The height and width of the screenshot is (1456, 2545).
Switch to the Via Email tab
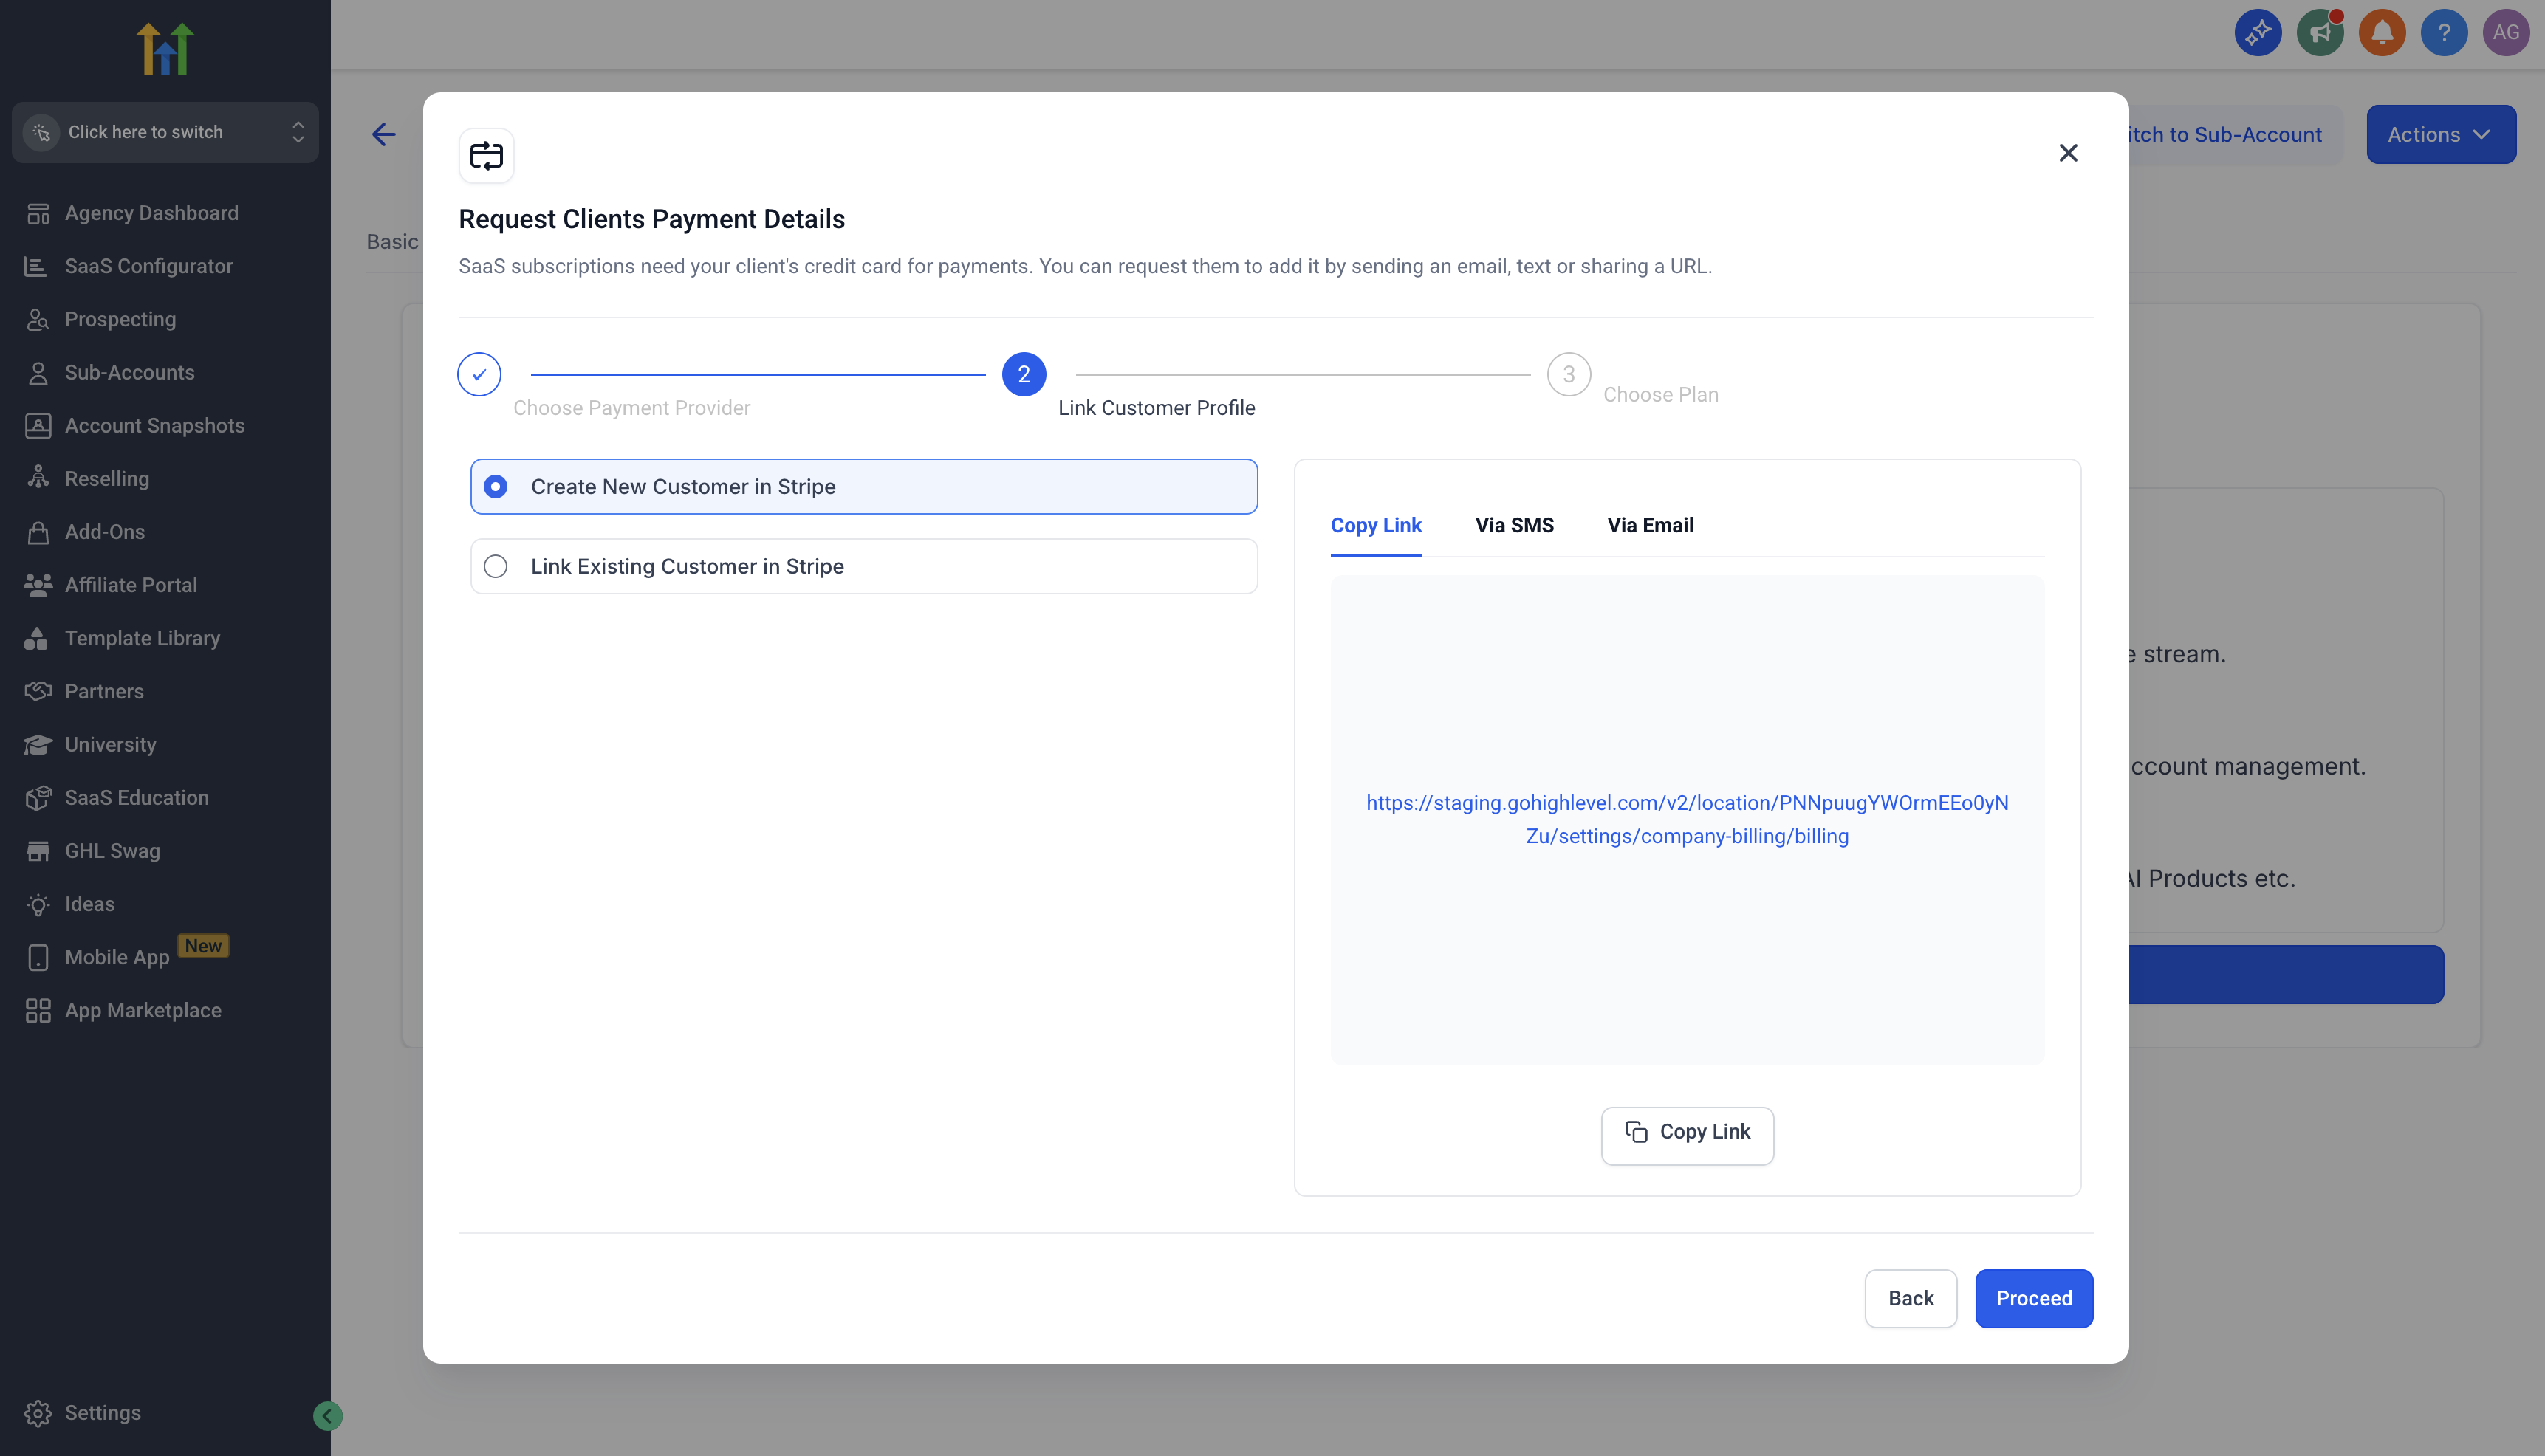(x=1649, y=525)
